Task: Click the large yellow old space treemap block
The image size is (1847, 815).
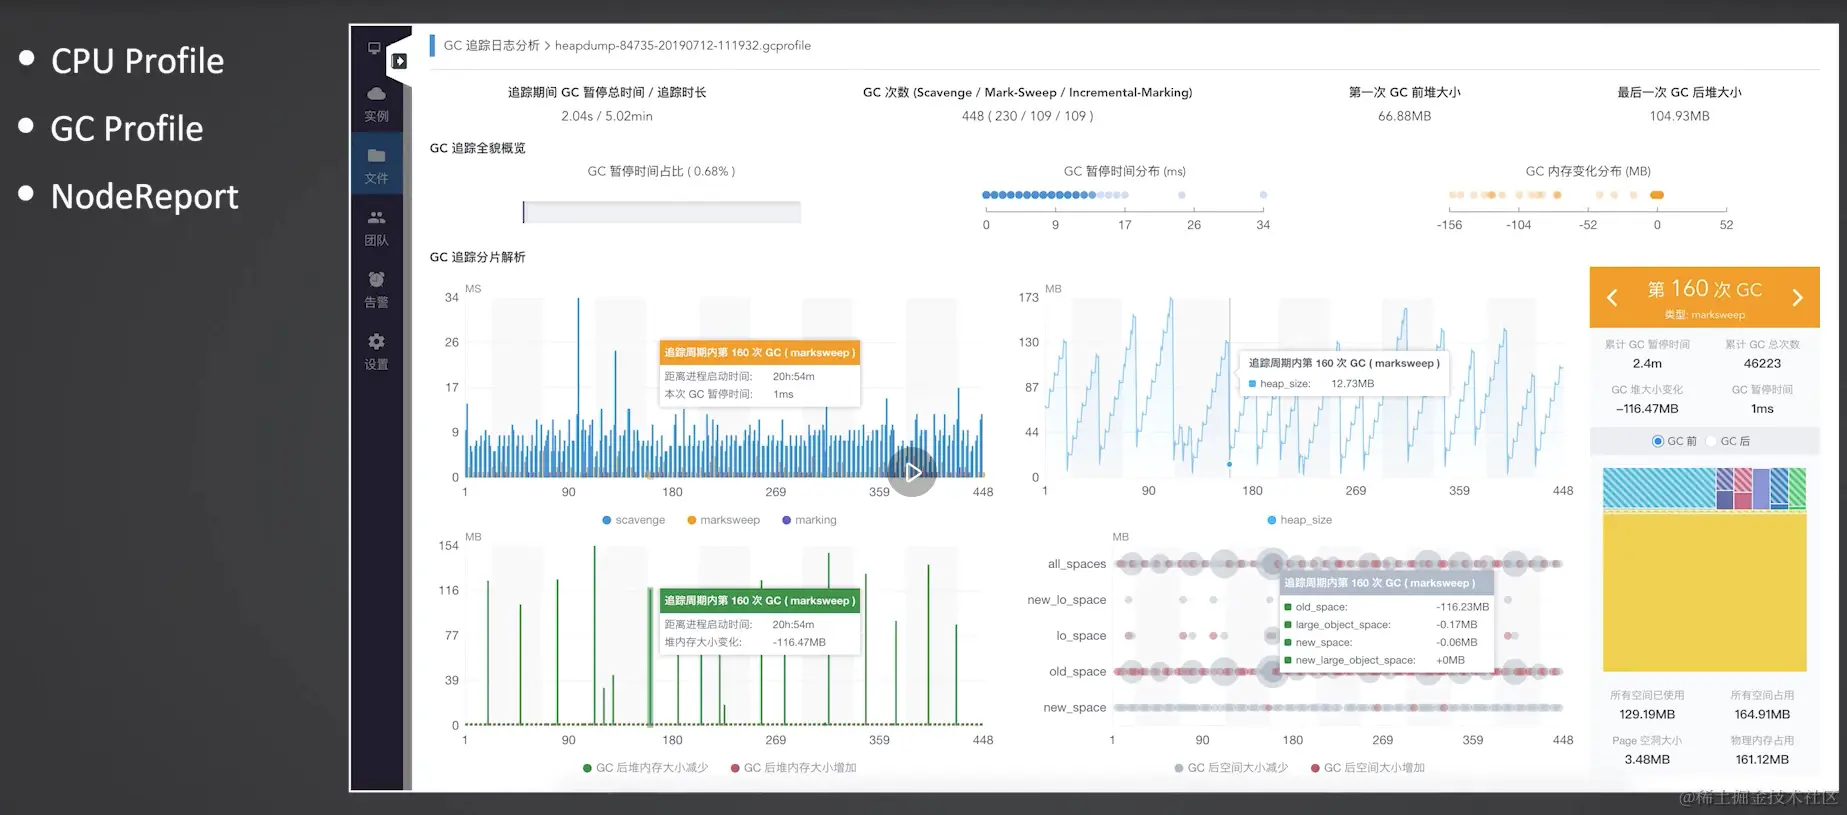Action: coord(1704,592)
